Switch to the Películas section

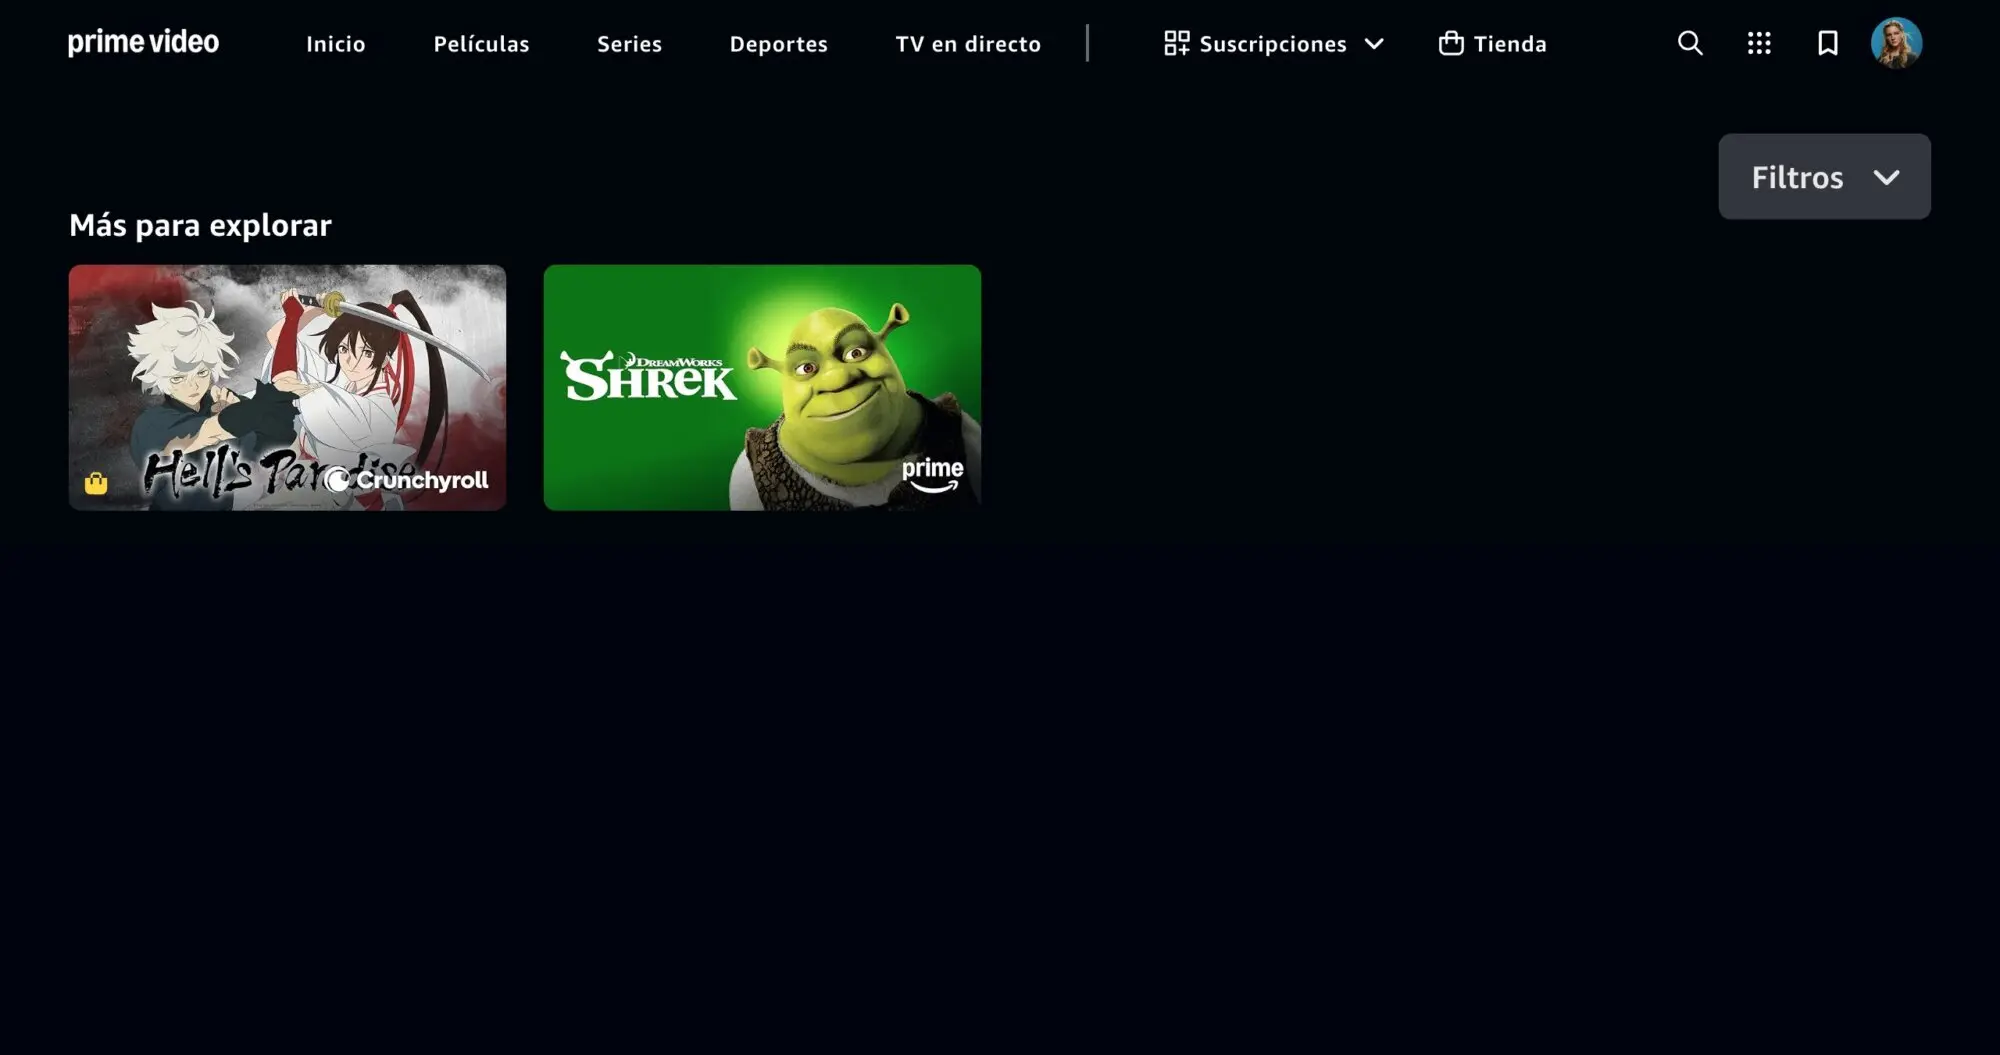click(x=481, y=44)
